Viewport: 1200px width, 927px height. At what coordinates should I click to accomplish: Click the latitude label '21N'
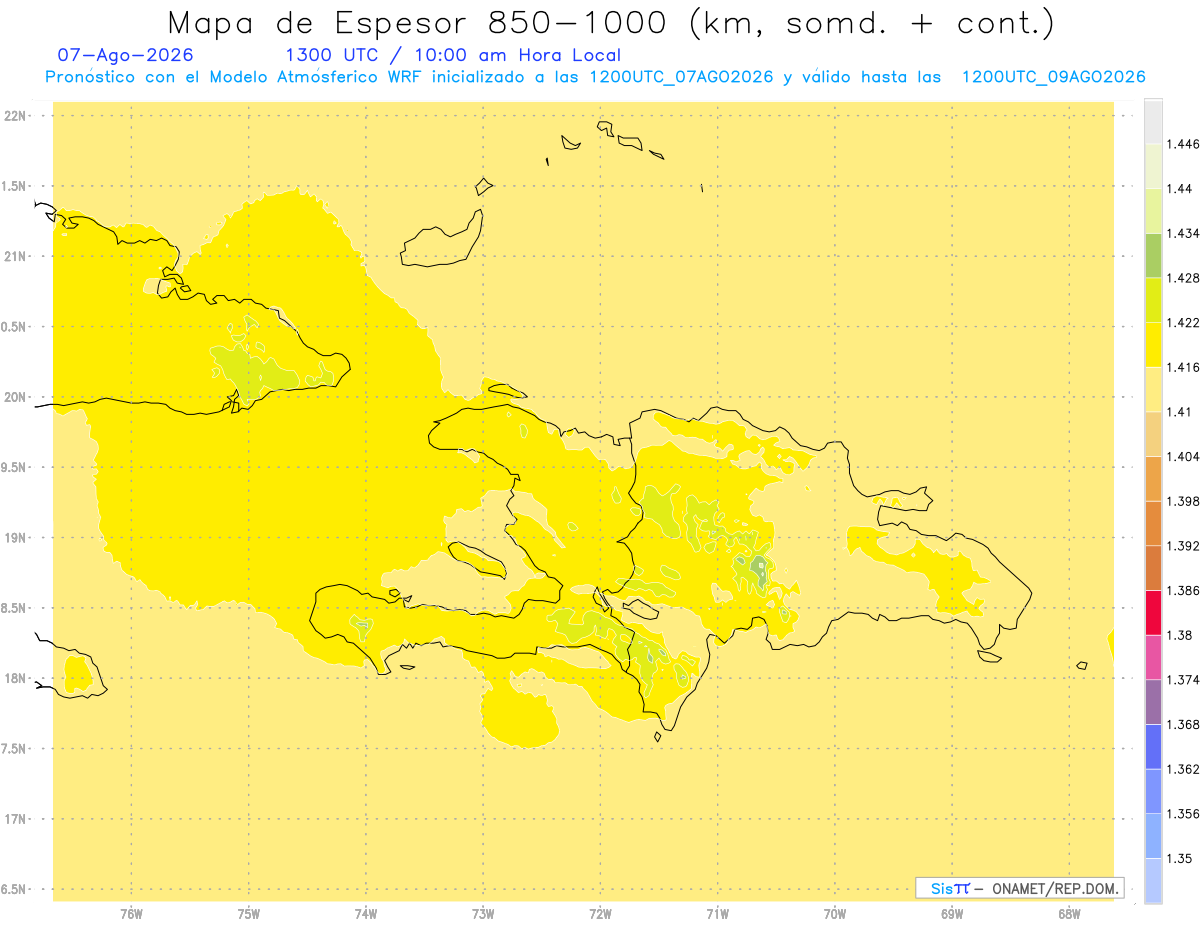16,257
